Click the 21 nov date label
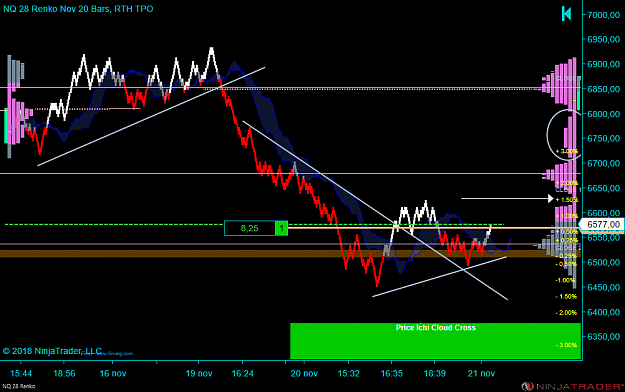625x392 pixels. 481,374
